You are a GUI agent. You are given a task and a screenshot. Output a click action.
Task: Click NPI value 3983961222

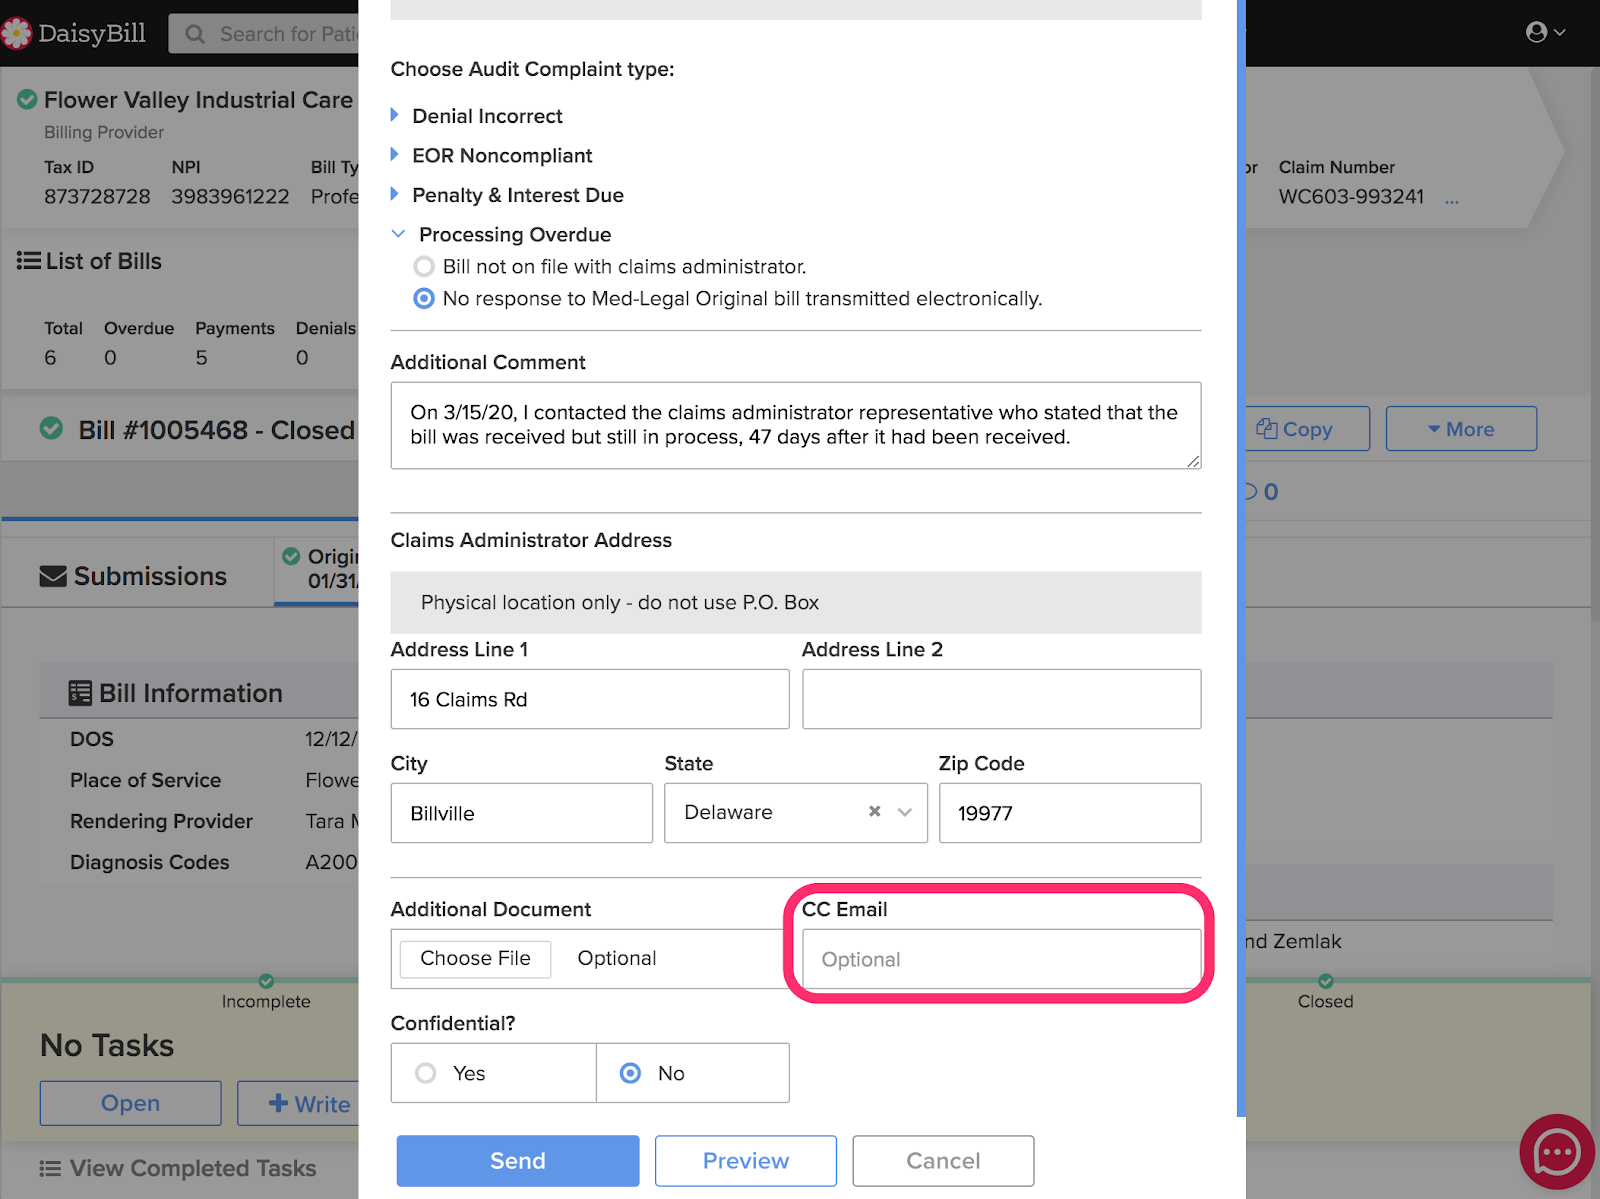point(230,196)
